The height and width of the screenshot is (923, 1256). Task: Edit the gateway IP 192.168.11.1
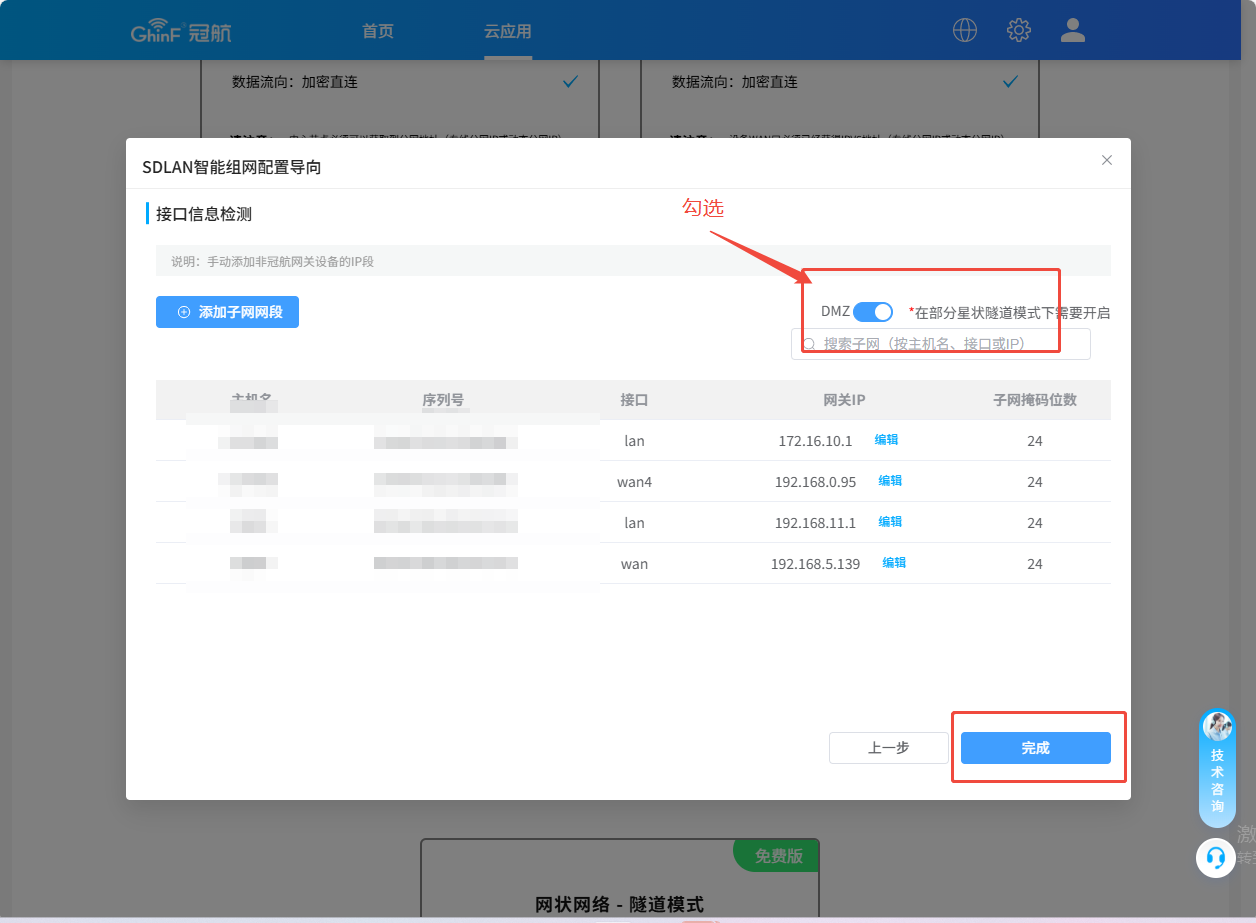click(x=890, y=522)
